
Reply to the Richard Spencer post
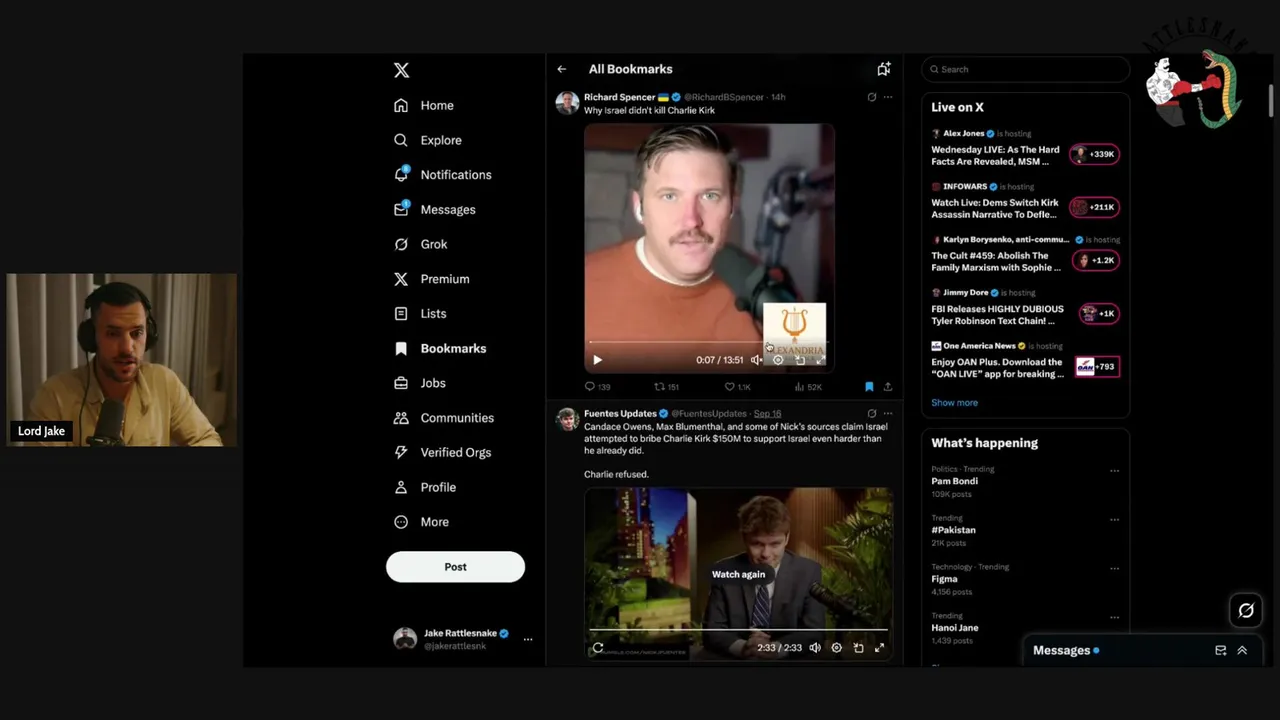pyautogui.click(x=597, y=387)
